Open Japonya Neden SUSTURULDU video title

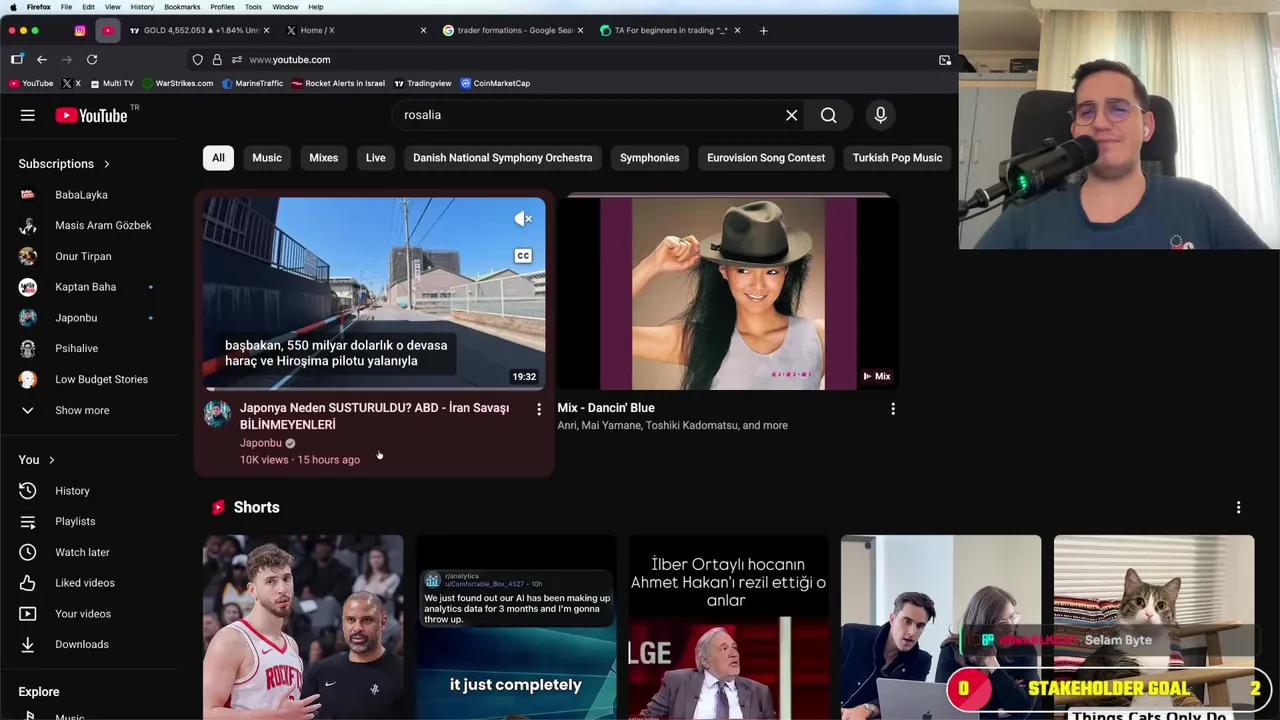coord(374,416)
